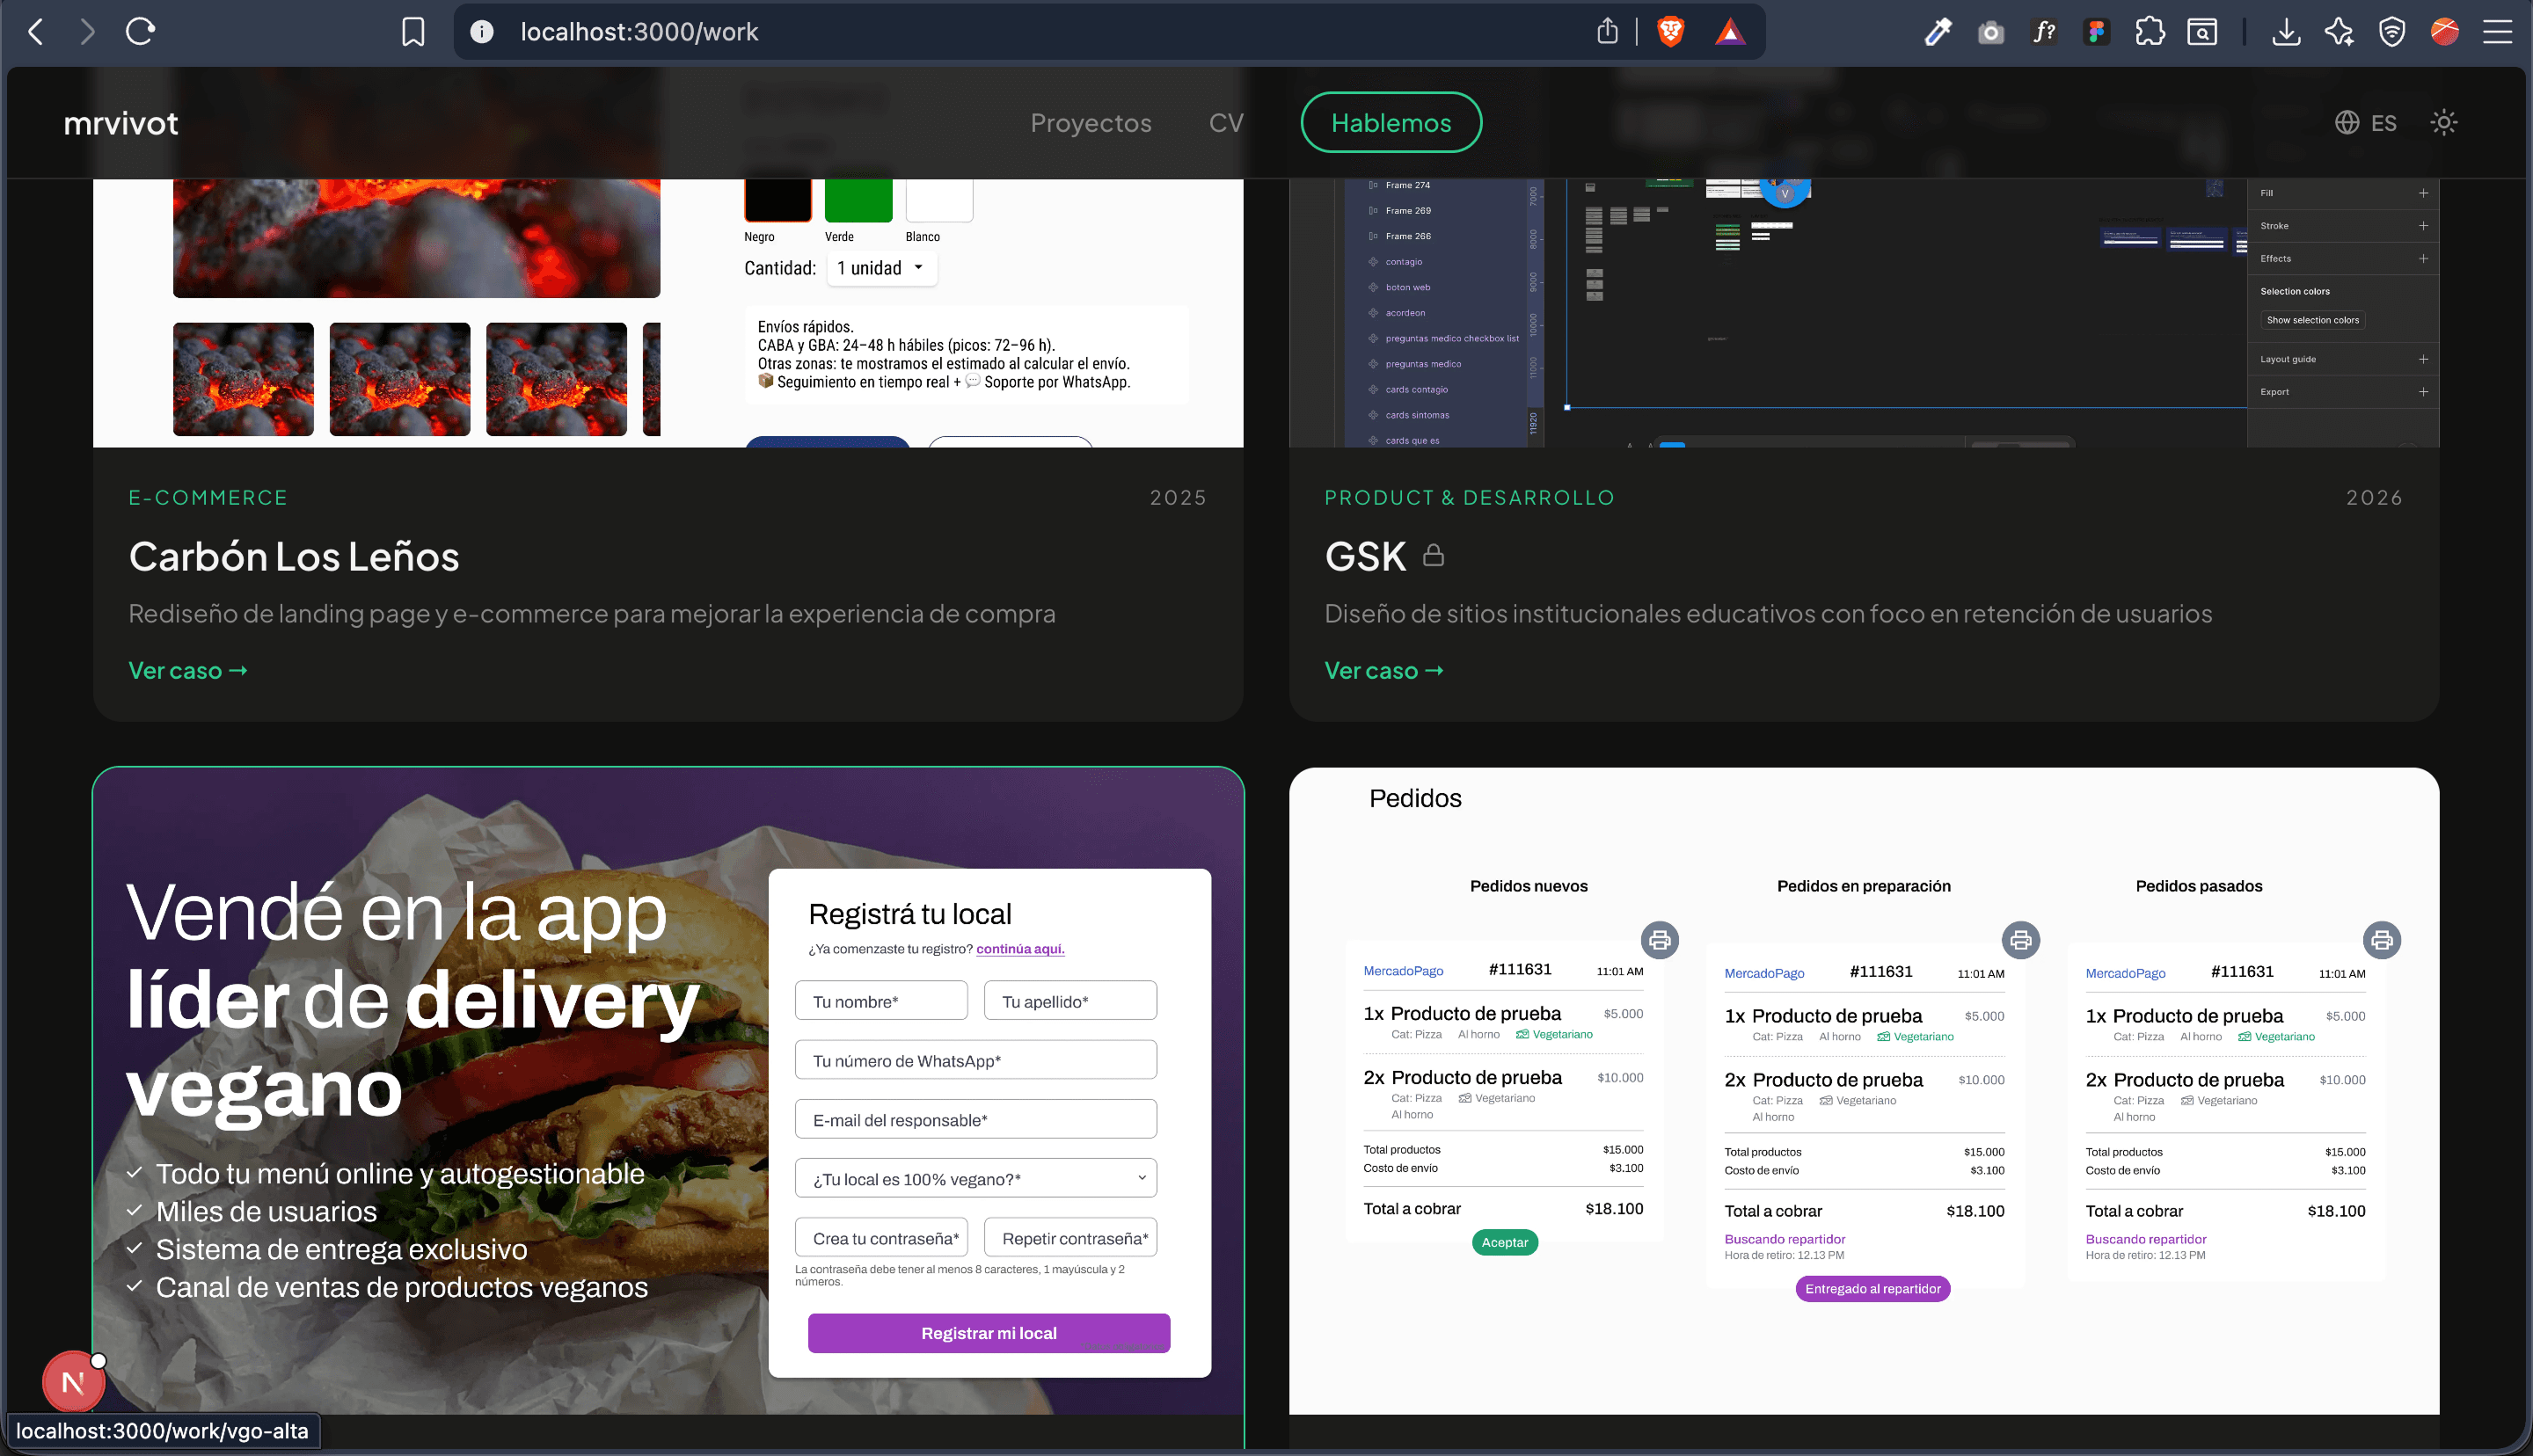Open the Proyectos nav item
This screenshot has height=1456, width=2533.
point(1091,123)
